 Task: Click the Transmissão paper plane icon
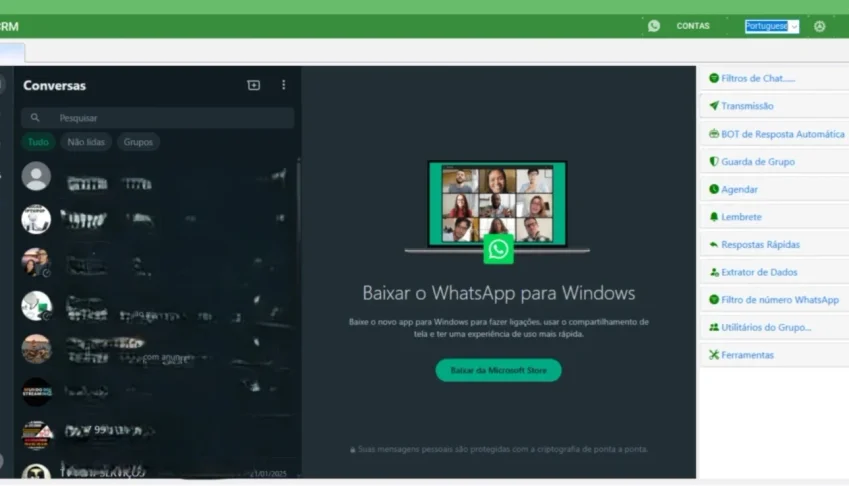click(714, 106)
